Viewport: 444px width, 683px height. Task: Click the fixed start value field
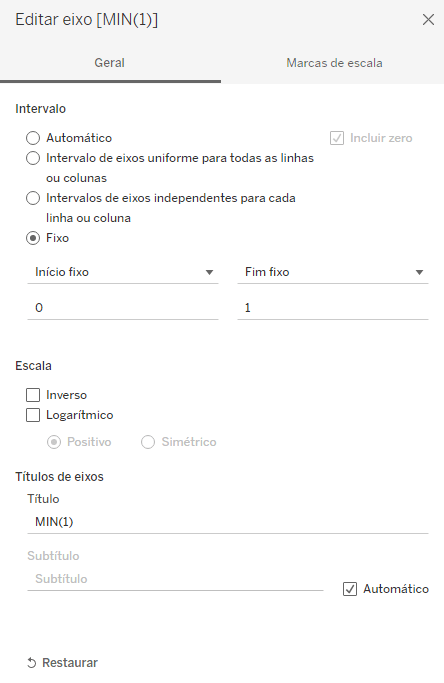point(123,308)
